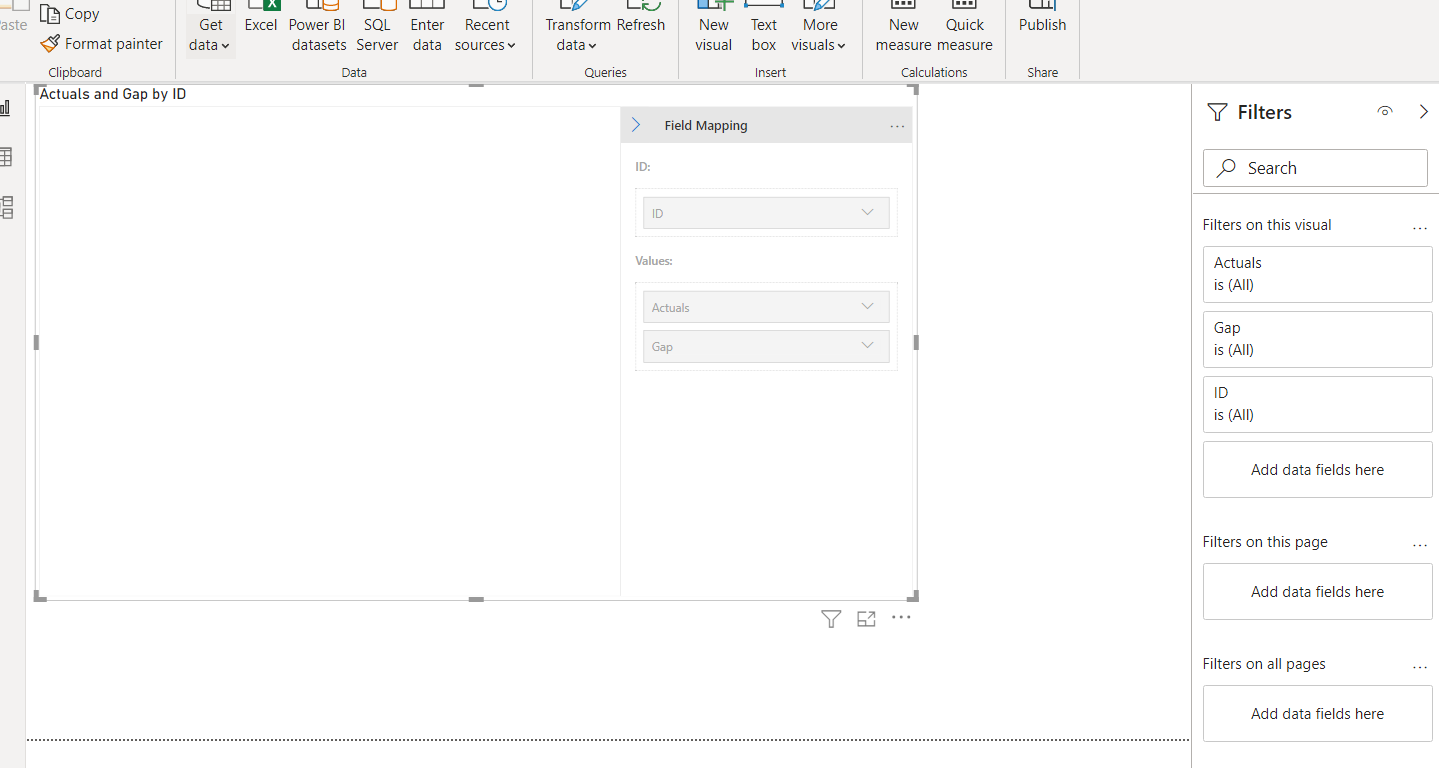Click Add data fields under all pages

(x=1318, y=714)
